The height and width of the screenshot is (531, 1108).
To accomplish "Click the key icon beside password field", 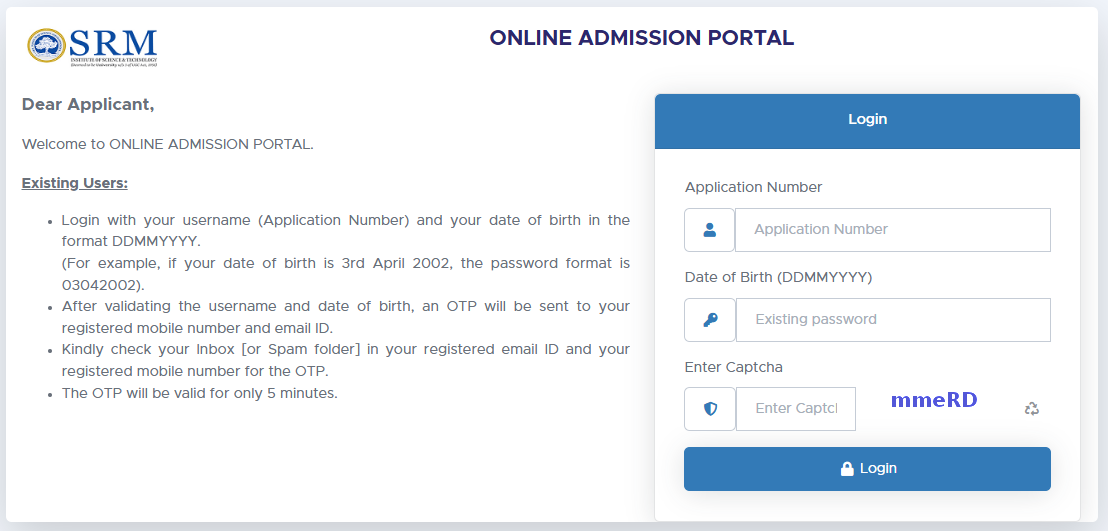I will (x=710, y=320).
